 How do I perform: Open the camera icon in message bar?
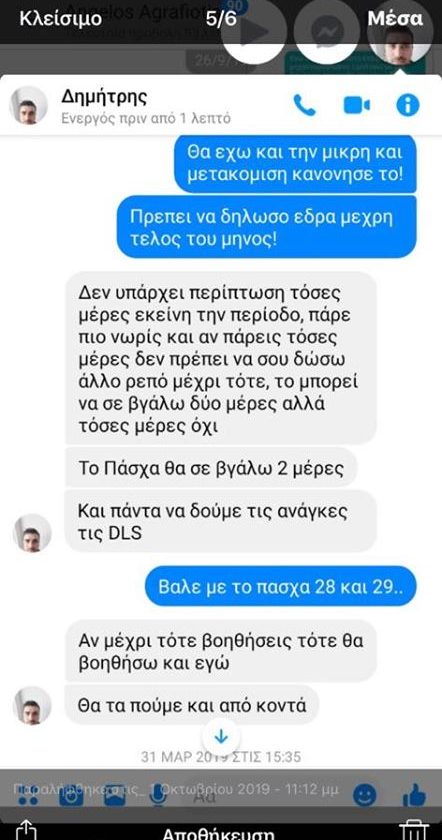[x=70, y=796]
